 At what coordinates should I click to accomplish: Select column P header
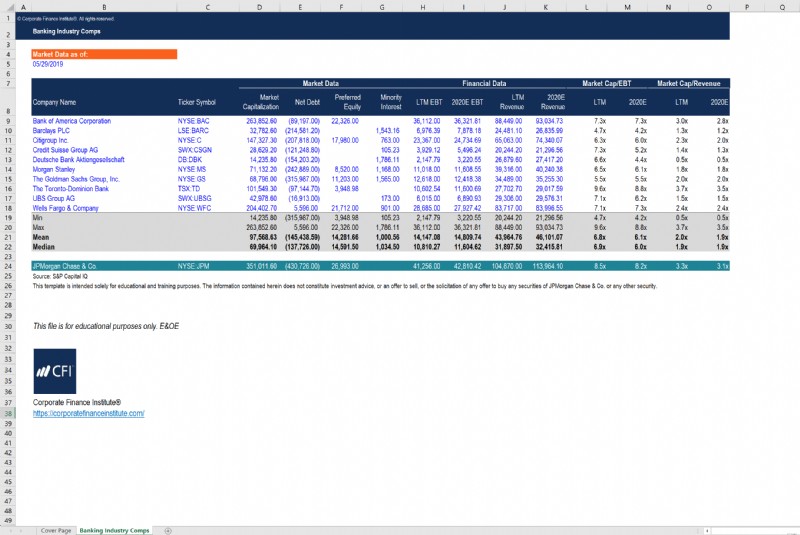point(747,7)
